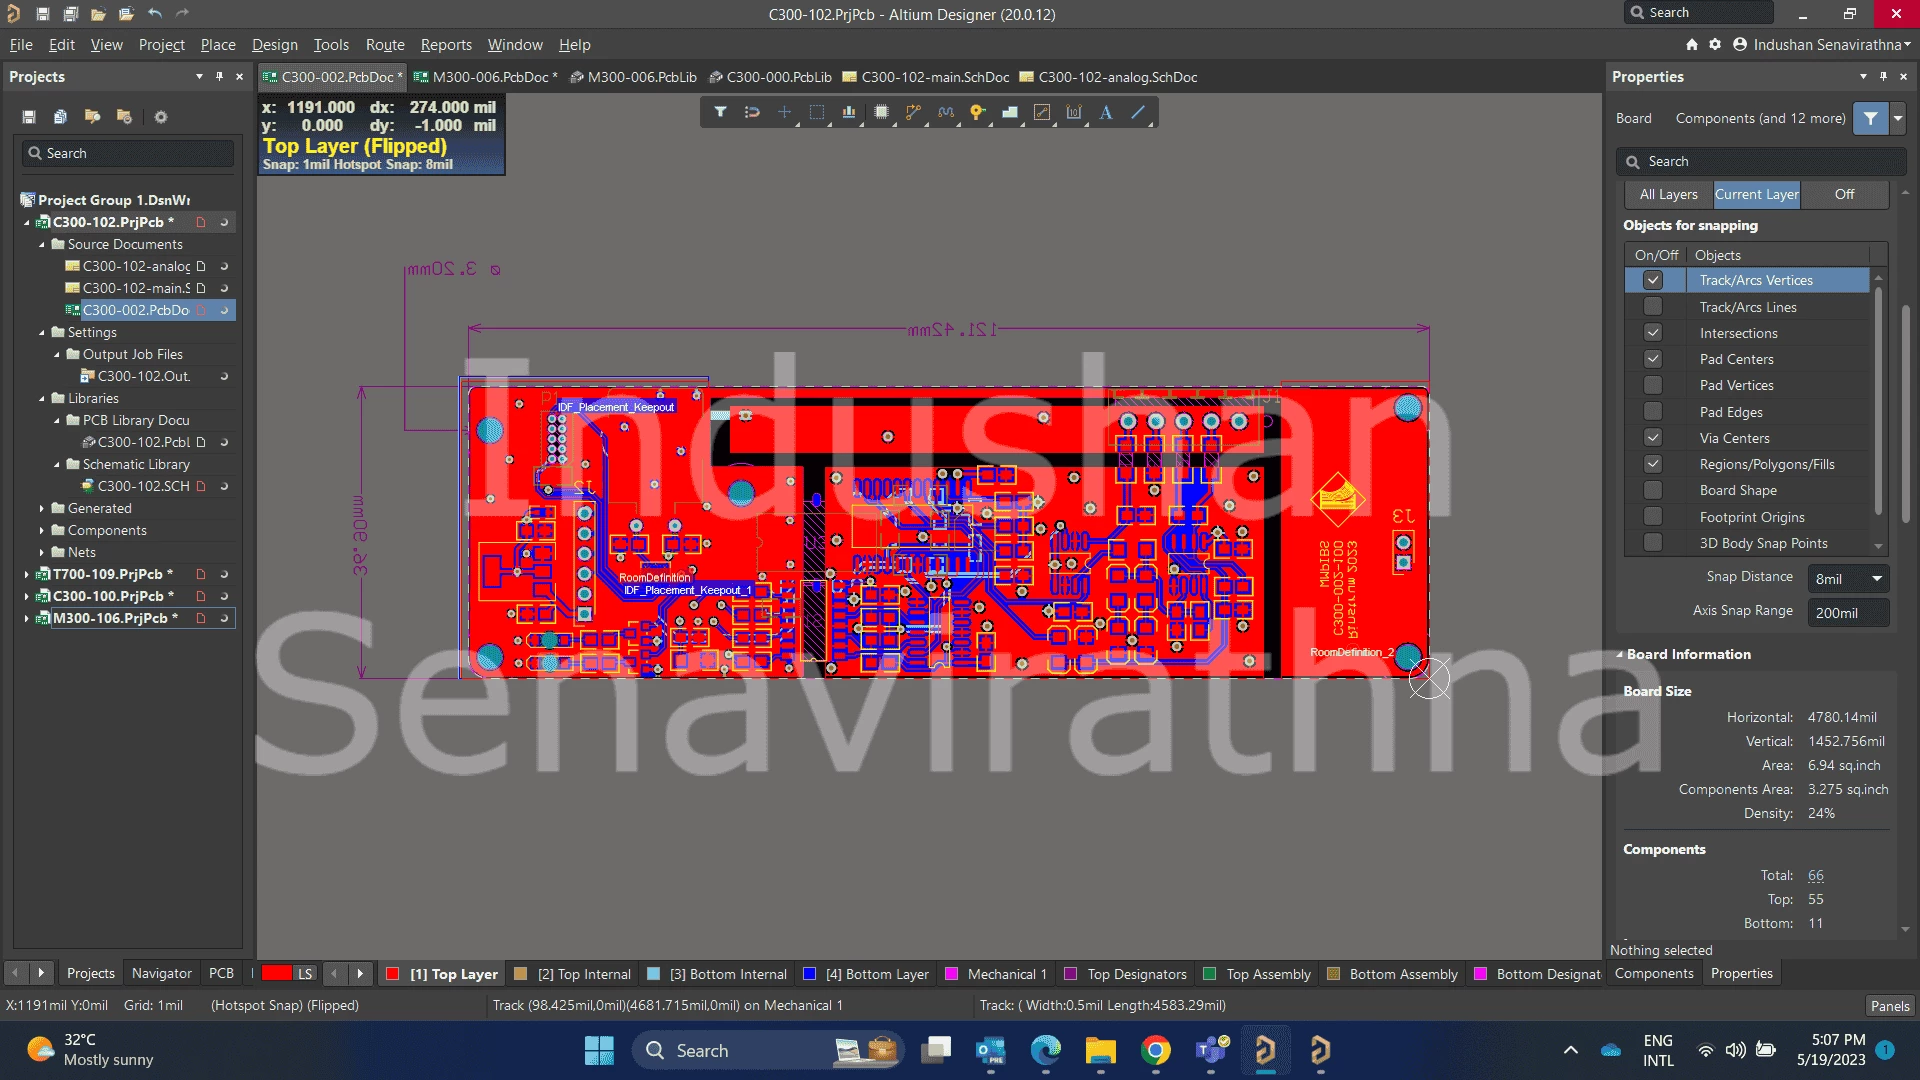1920x1080 pixels.
Task: Open the Projects panel options dropdown arrow
Action: (x=199, y=77)
